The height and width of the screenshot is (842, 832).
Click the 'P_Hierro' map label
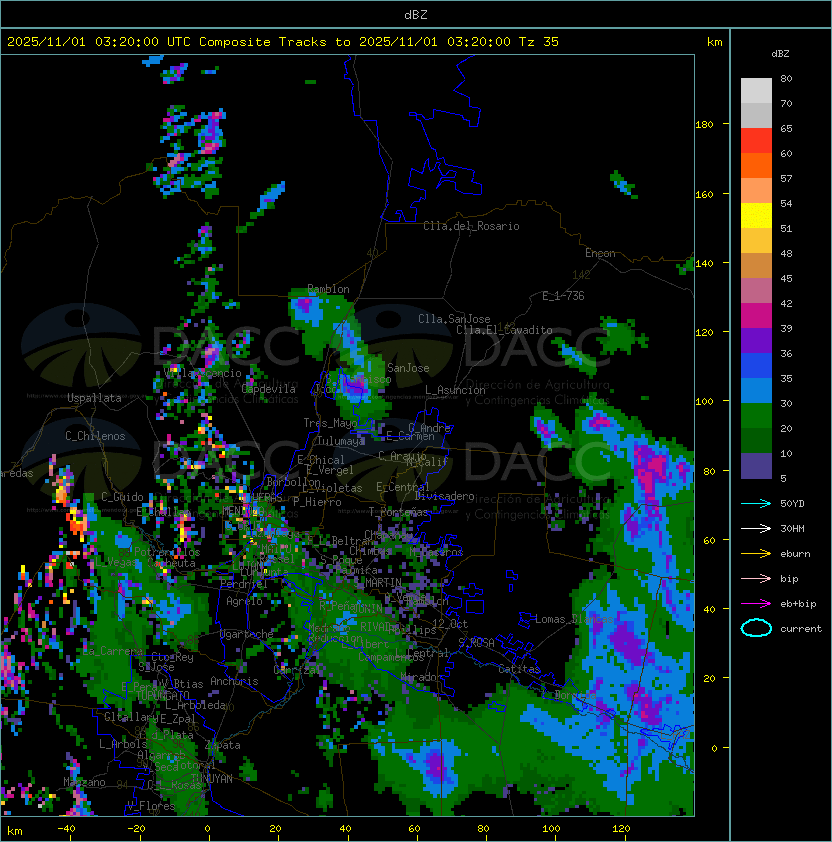click(x=317, y=502)
